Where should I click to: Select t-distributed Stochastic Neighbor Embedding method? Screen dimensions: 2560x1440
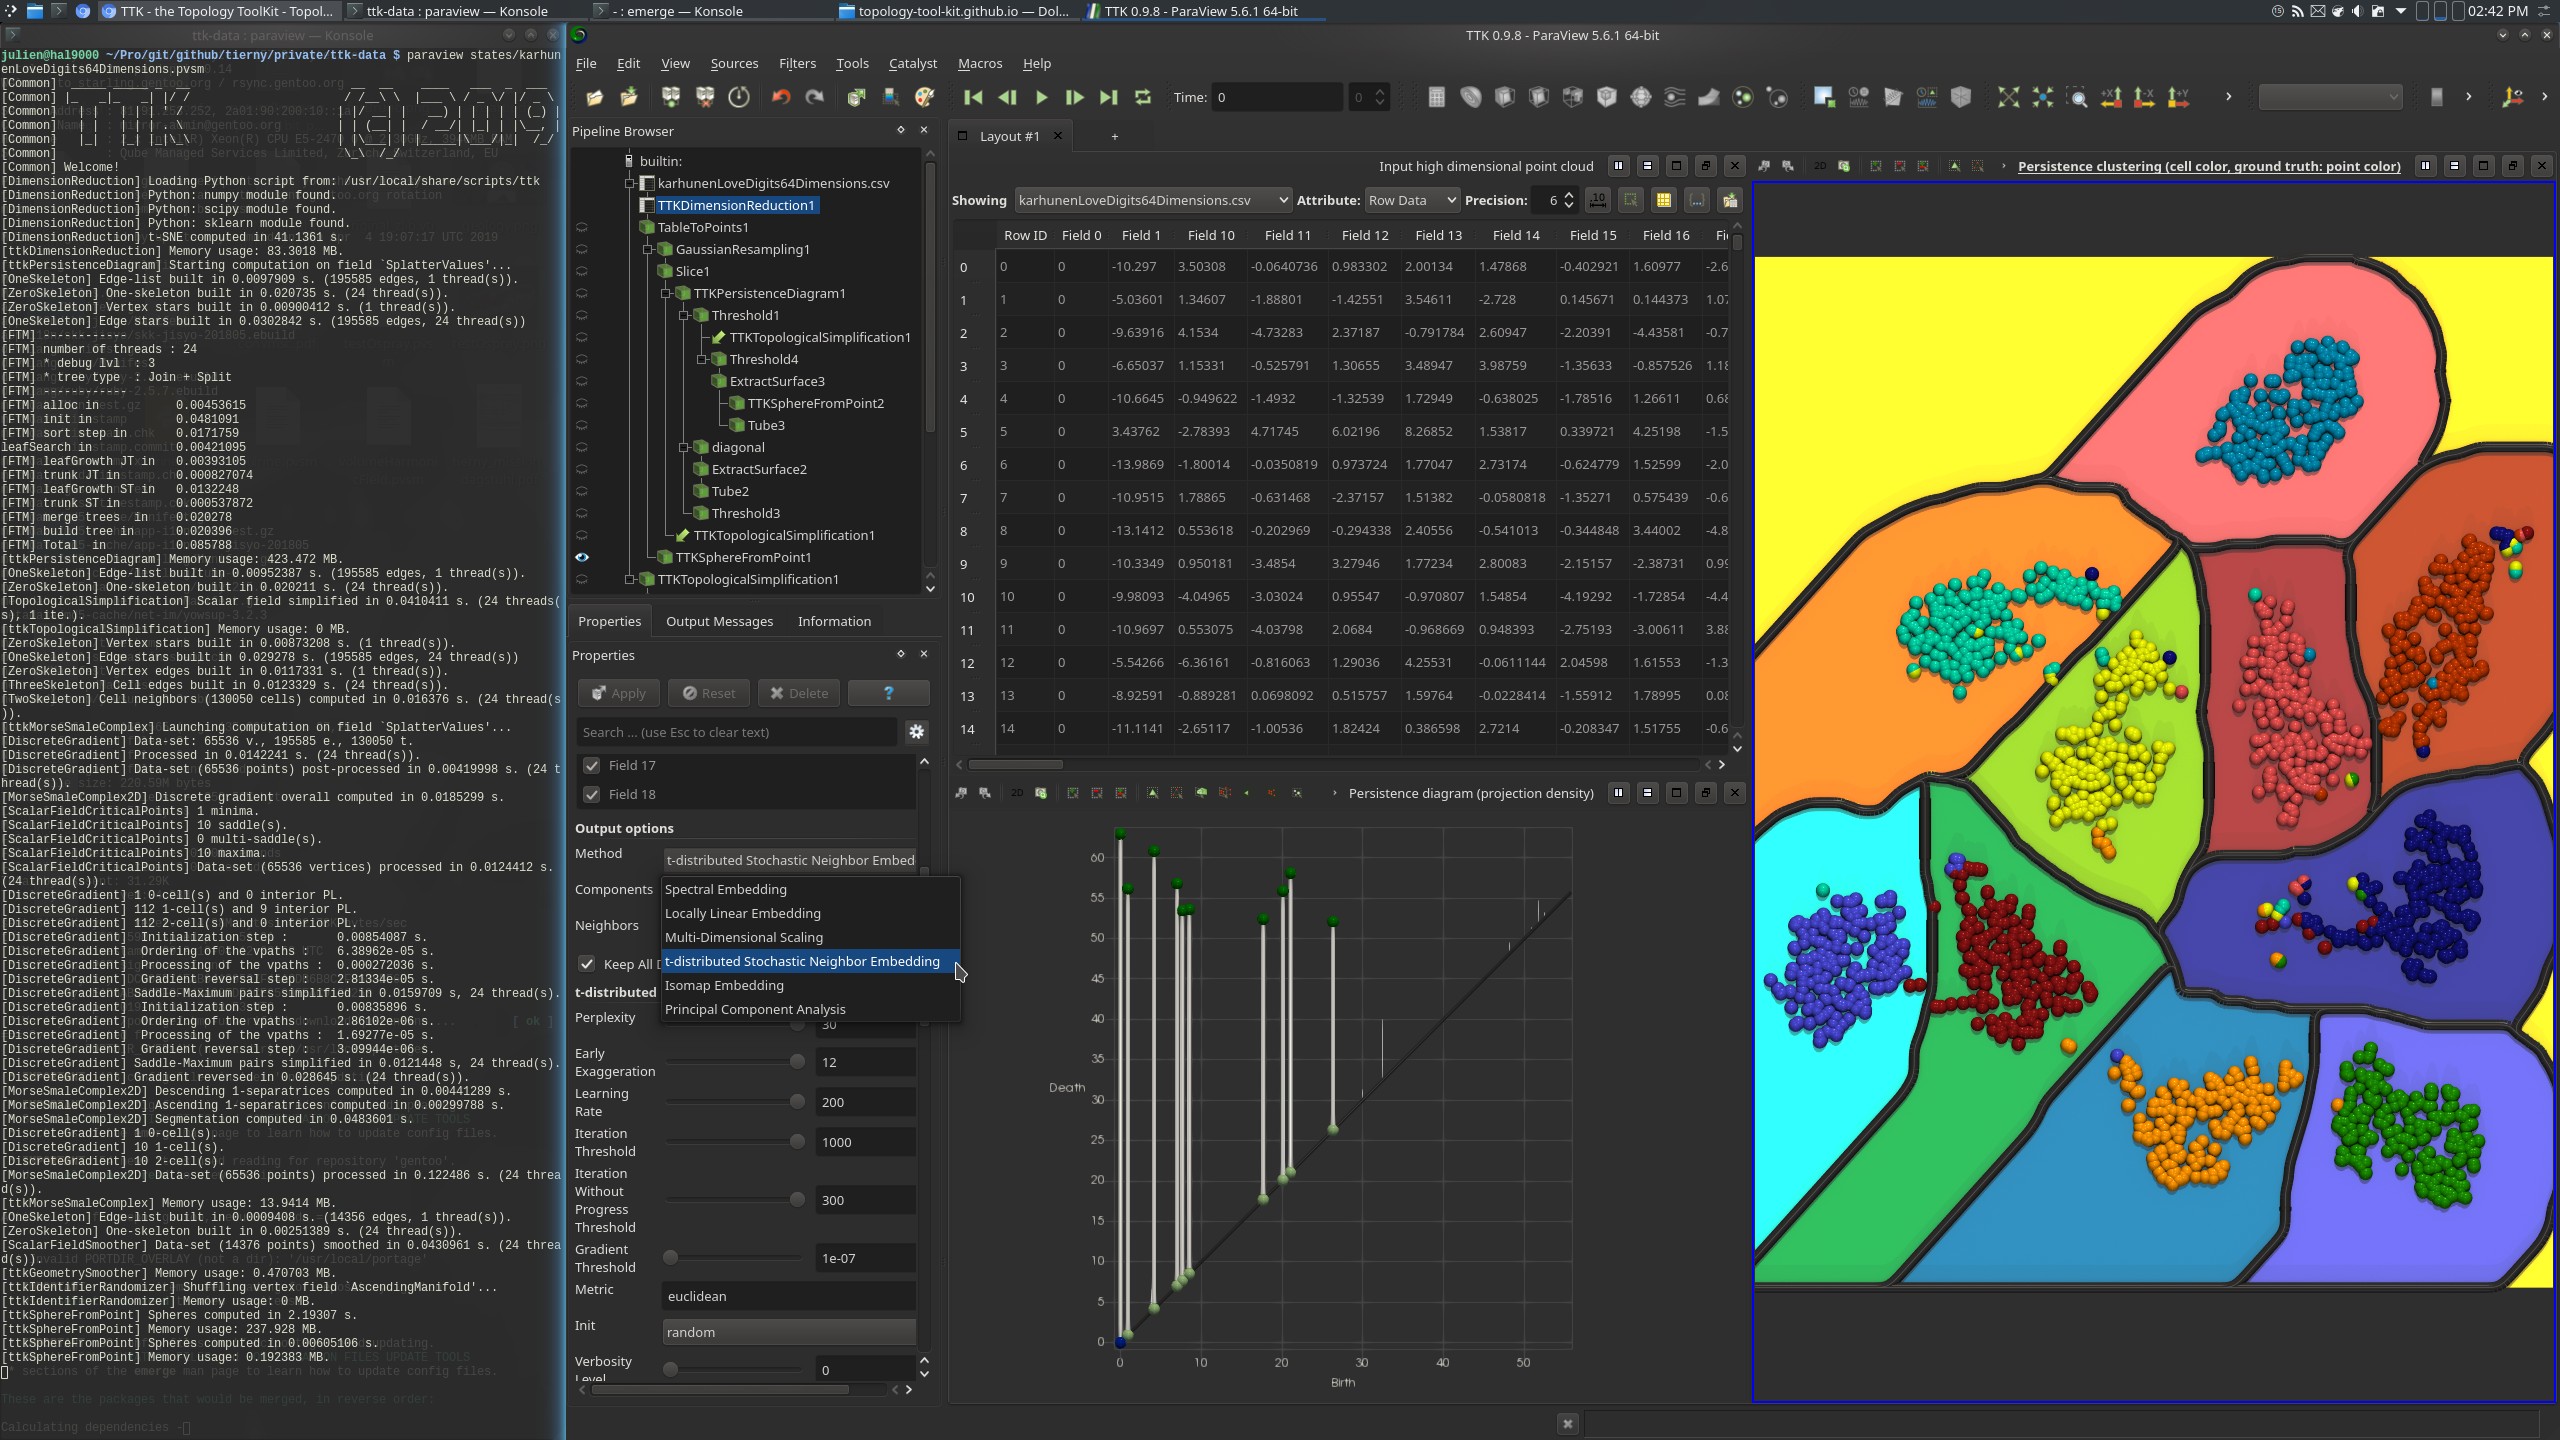tap(802, 960)
